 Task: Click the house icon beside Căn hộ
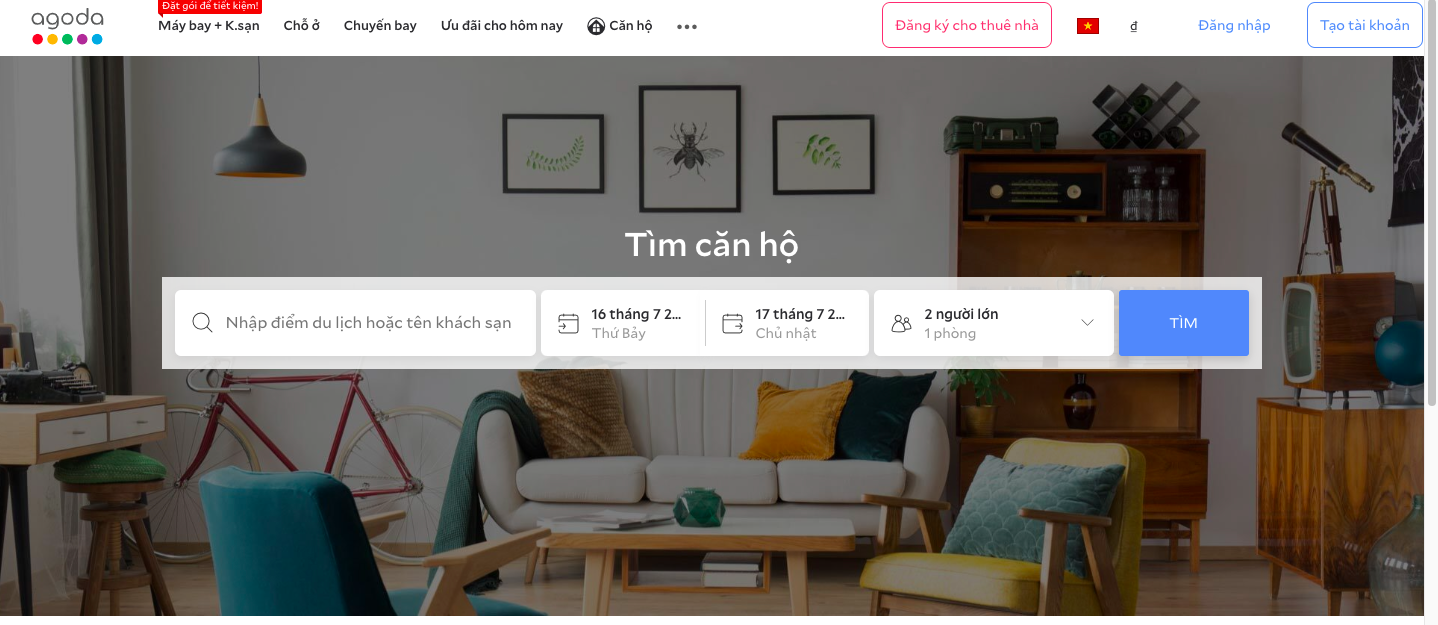[x=596, y=26]
